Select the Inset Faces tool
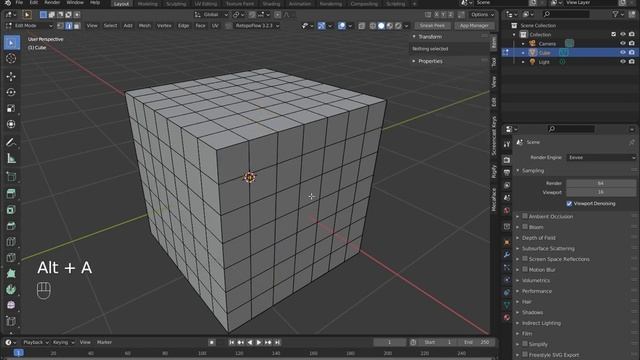 (11, 210)
